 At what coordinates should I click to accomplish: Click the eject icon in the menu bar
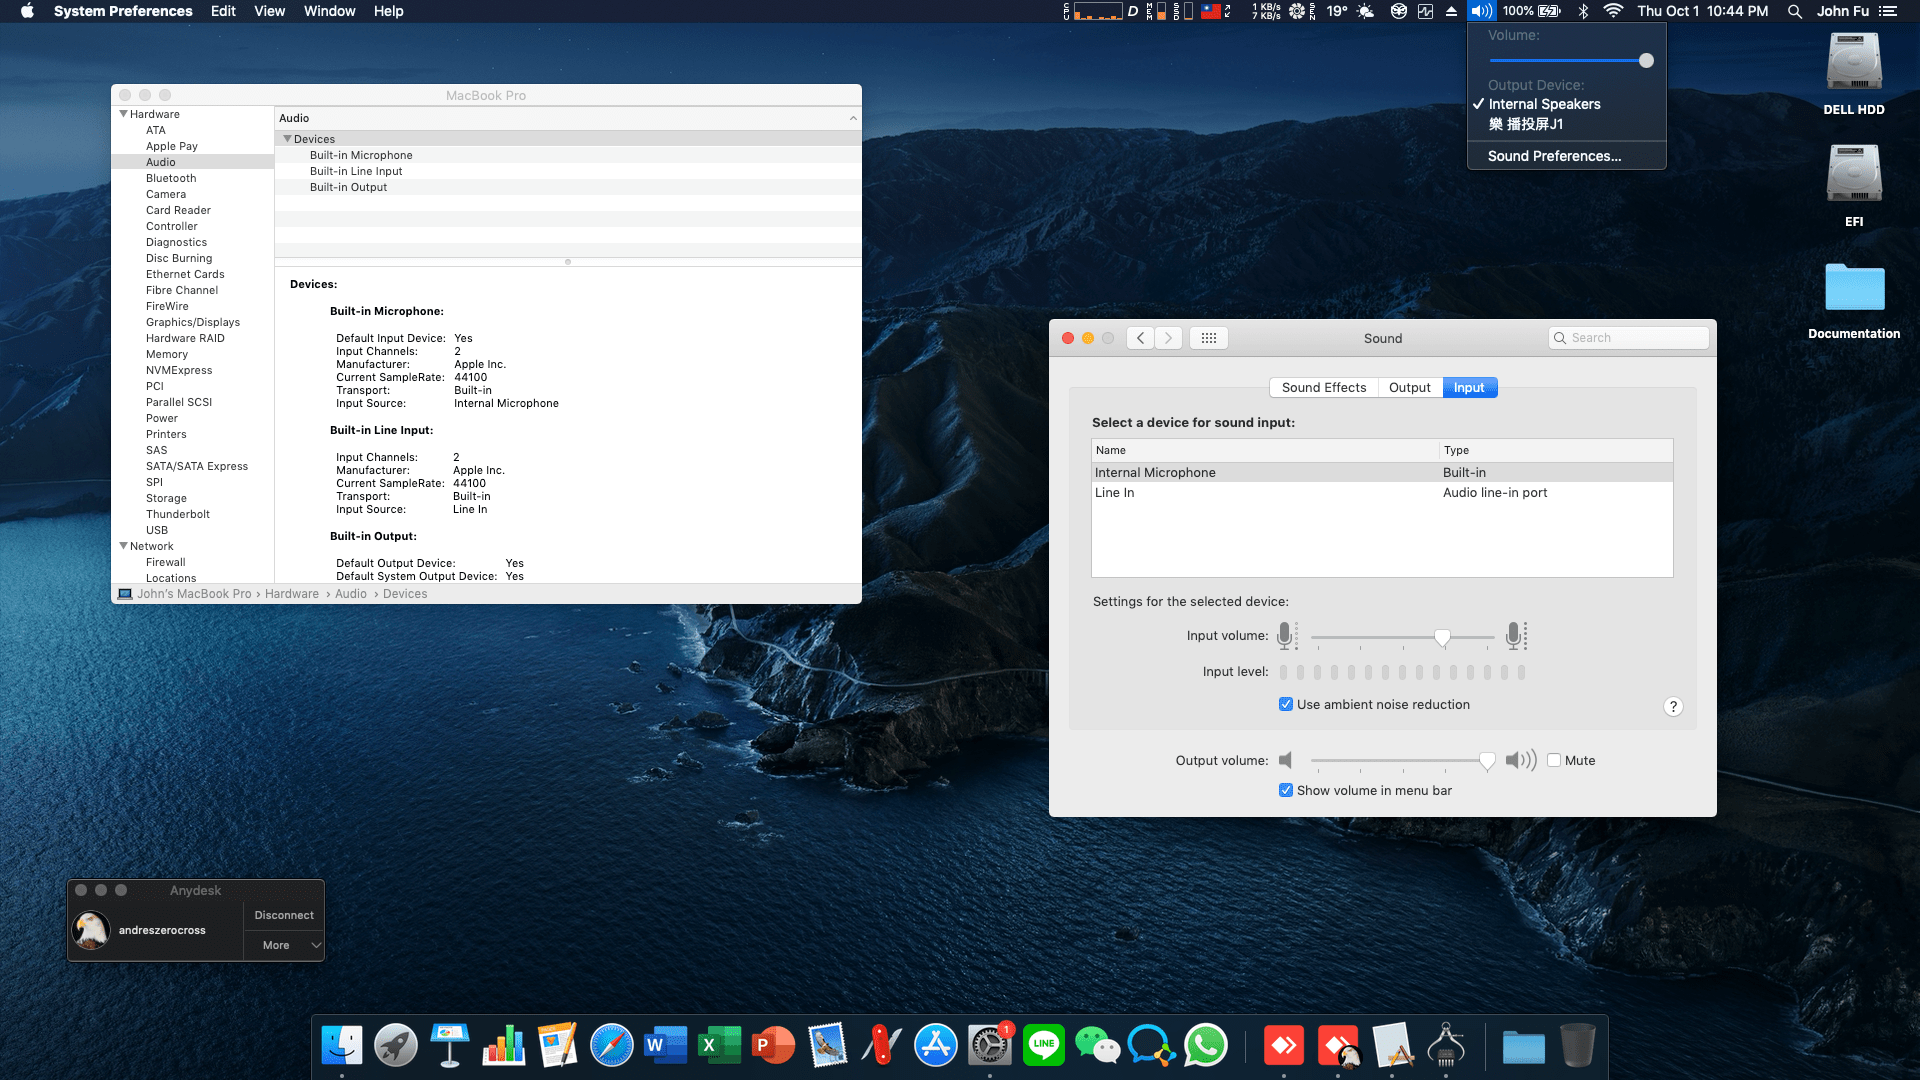pos(1450,11)
